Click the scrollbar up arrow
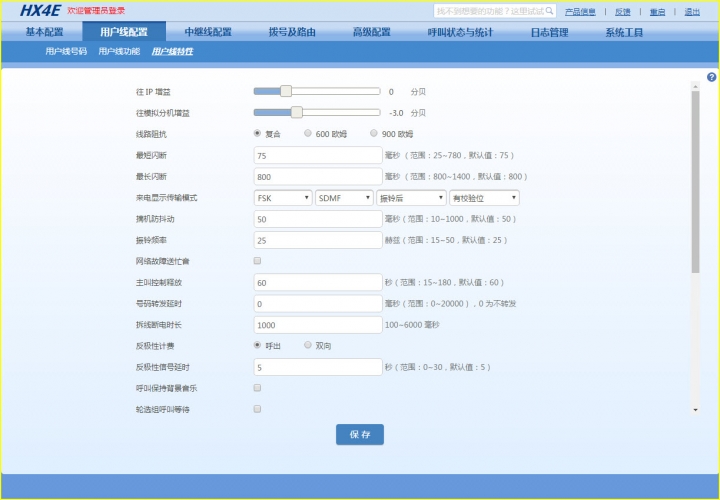720x500 pixels. click(x=695, y=86)
